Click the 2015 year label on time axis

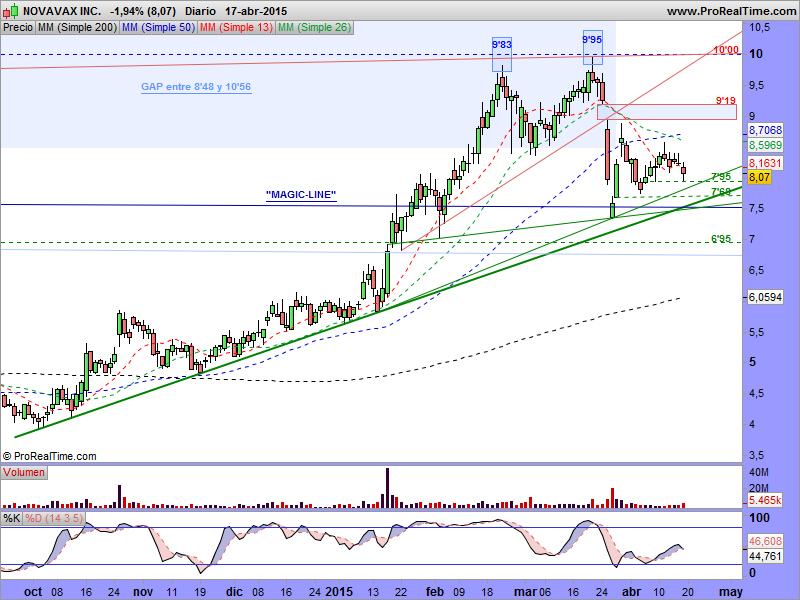(339, 592)
